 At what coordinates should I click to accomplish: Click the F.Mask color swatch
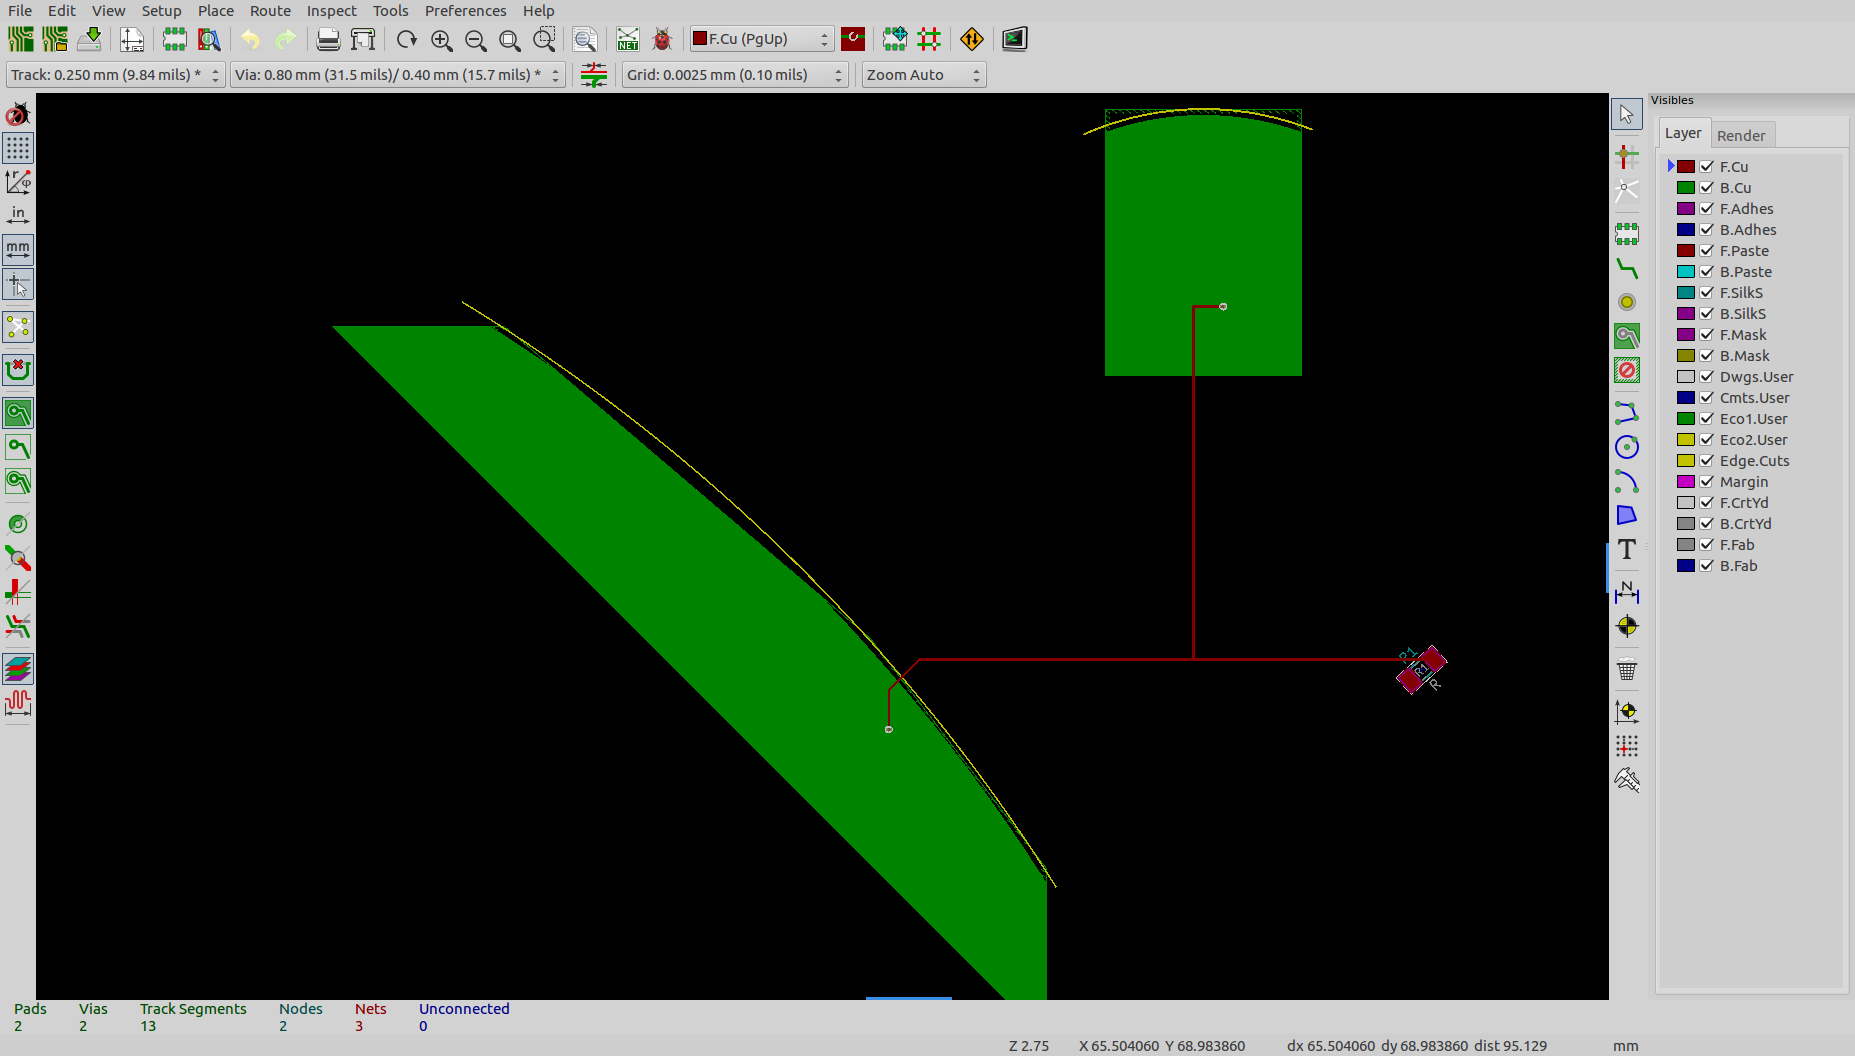click(x=1685, y=335)
